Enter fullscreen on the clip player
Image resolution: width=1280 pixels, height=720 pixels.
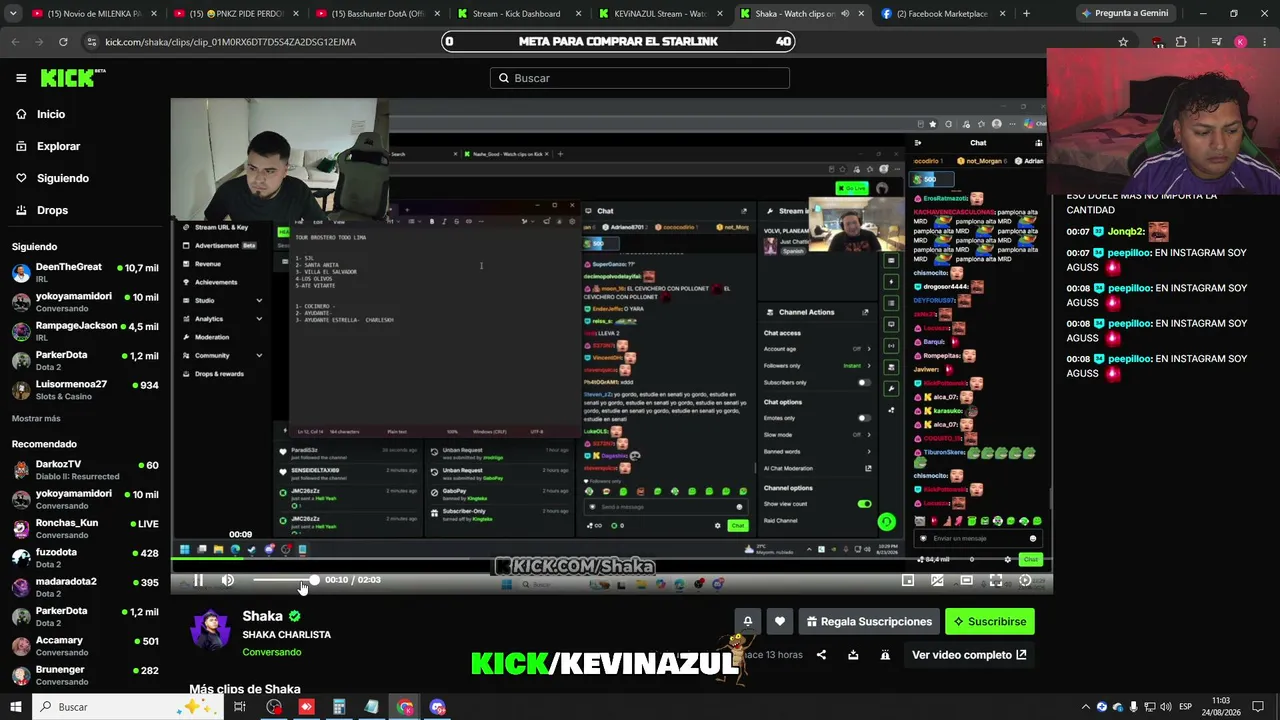tap(996, 580)
